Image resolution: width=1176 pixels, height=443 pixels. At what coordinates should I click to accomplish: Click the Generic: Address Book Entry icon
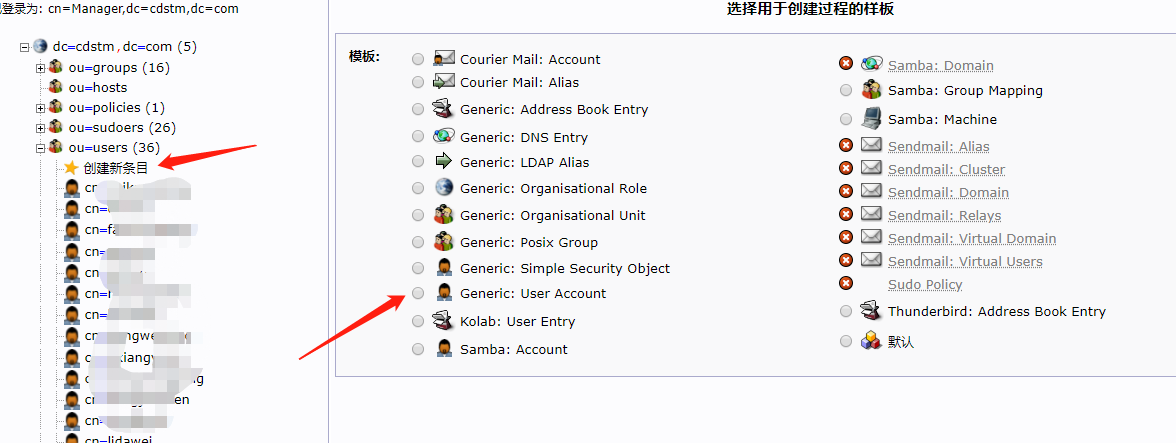pos(444,109)
